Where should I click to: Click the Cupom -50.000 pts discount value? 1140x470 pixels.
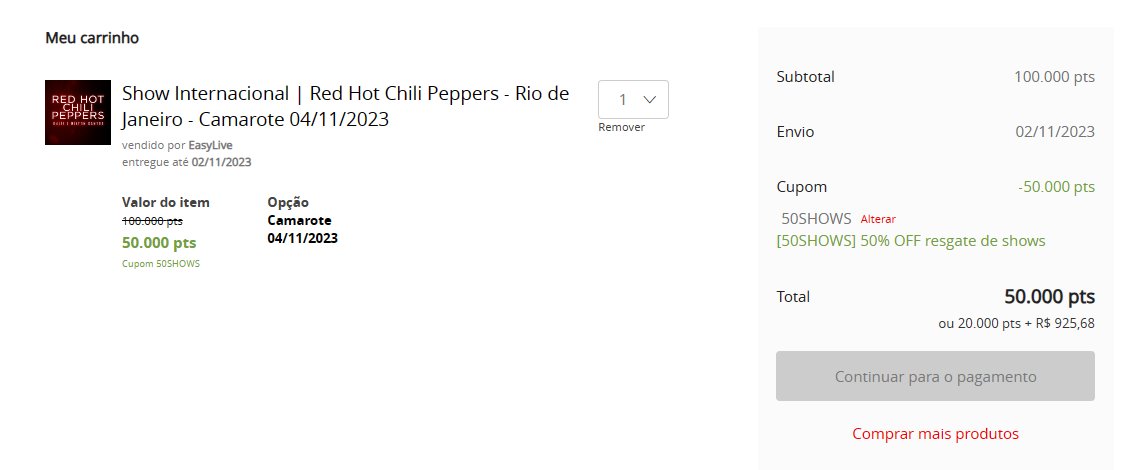[x=1056, y=187]
